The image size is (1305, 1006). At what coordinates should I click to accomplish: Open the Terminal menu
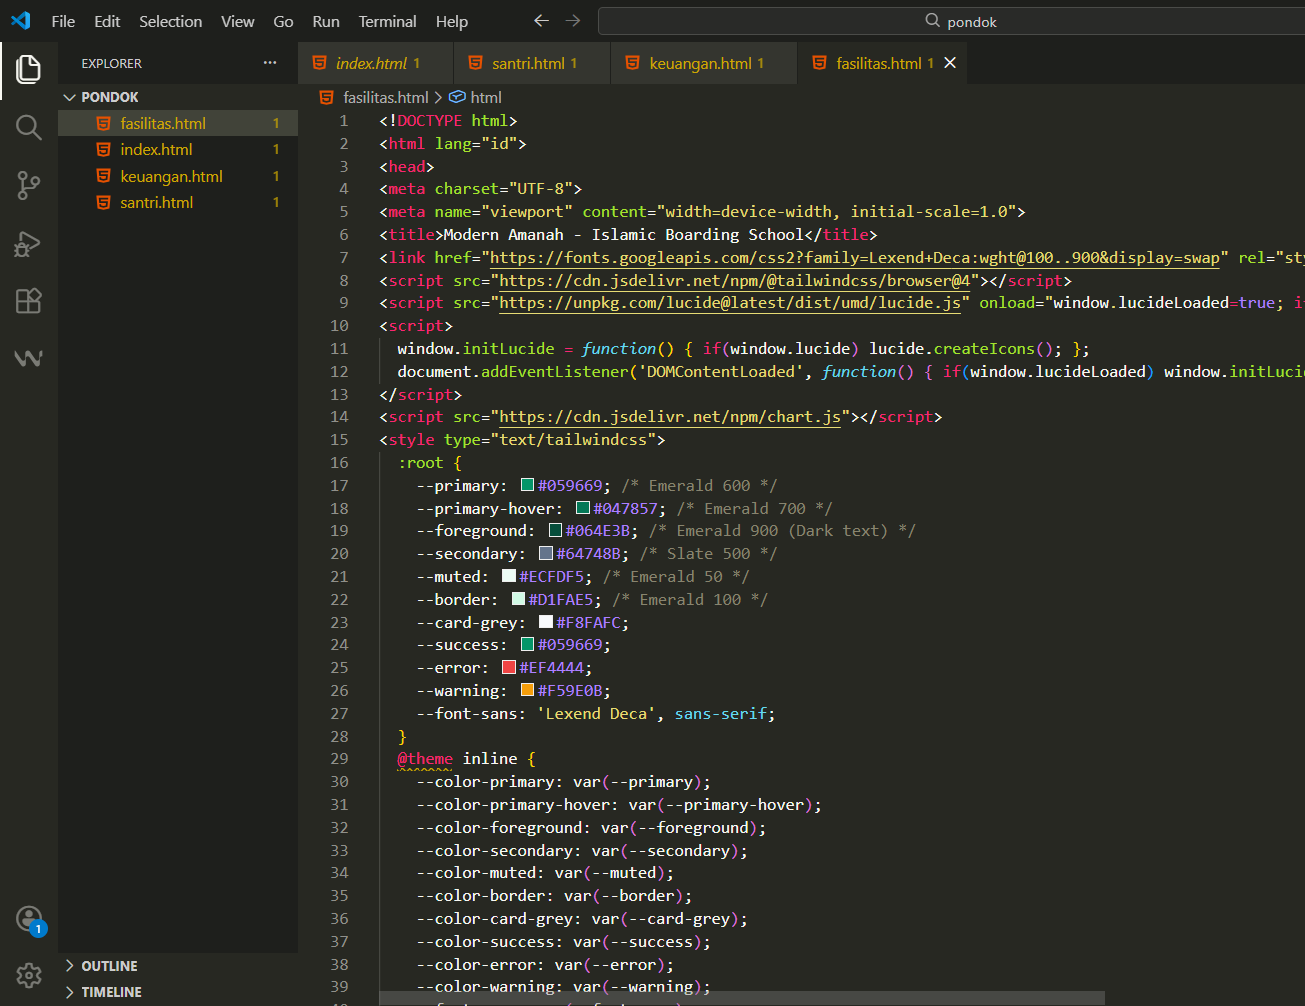(x=387, y=21)
